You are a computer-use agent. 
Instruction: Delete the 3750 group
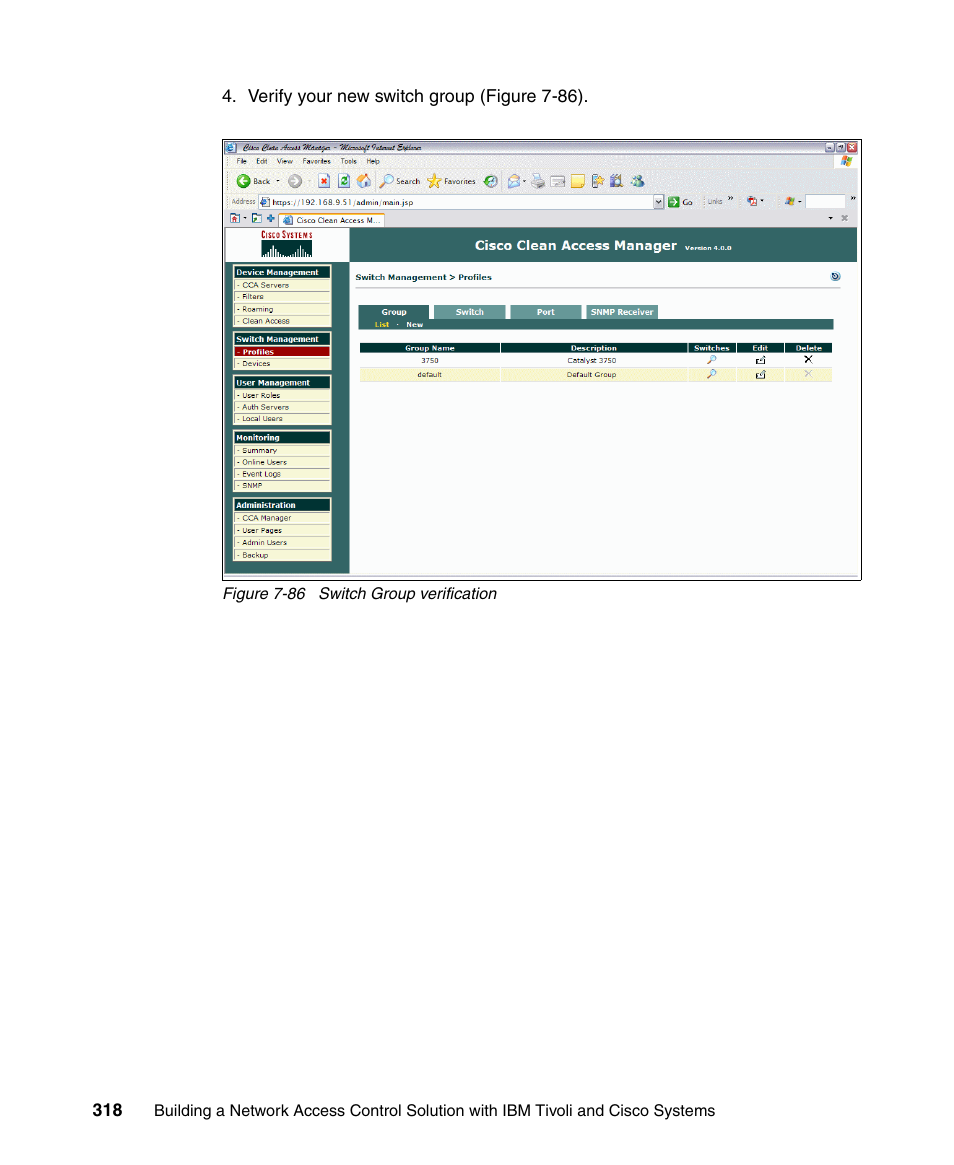[x=808, y=360]
